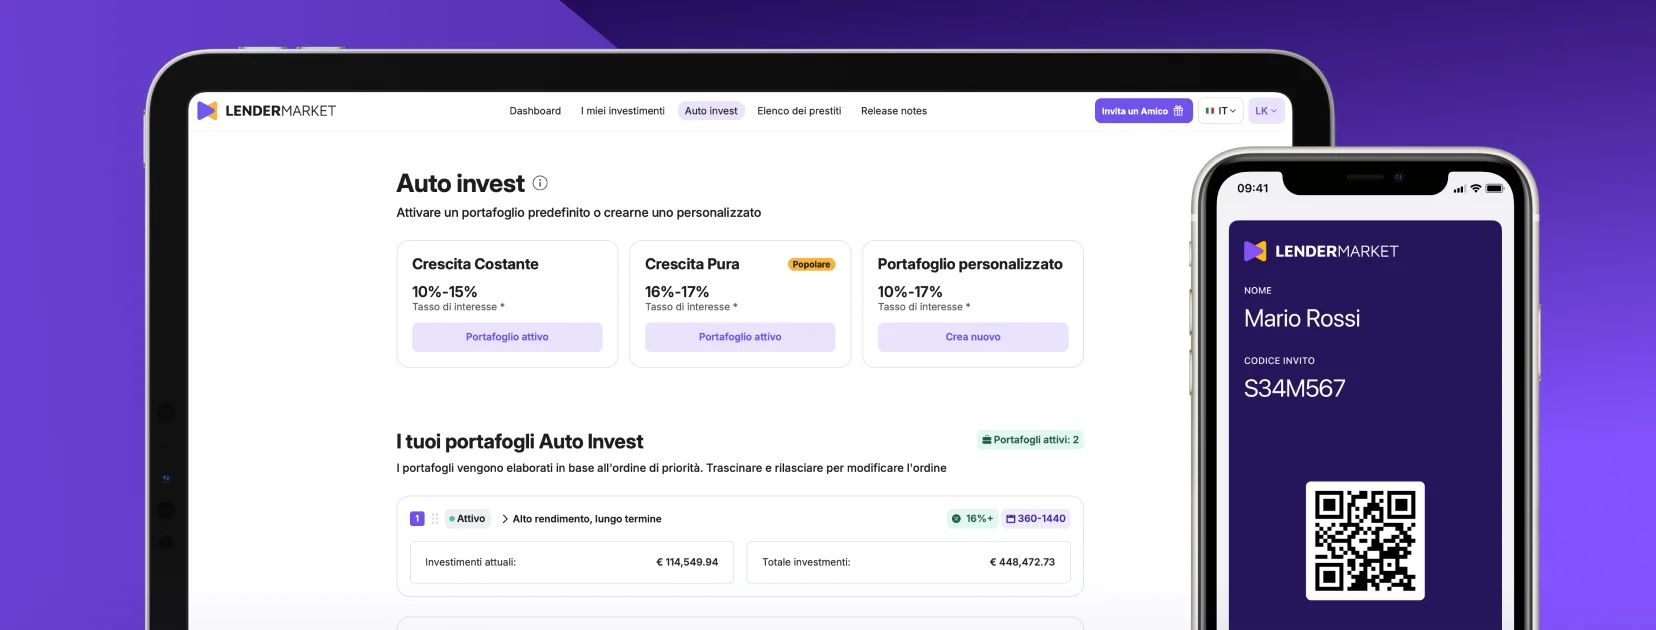Toggle the Attivo status on portfolio 1

point(467,519)
